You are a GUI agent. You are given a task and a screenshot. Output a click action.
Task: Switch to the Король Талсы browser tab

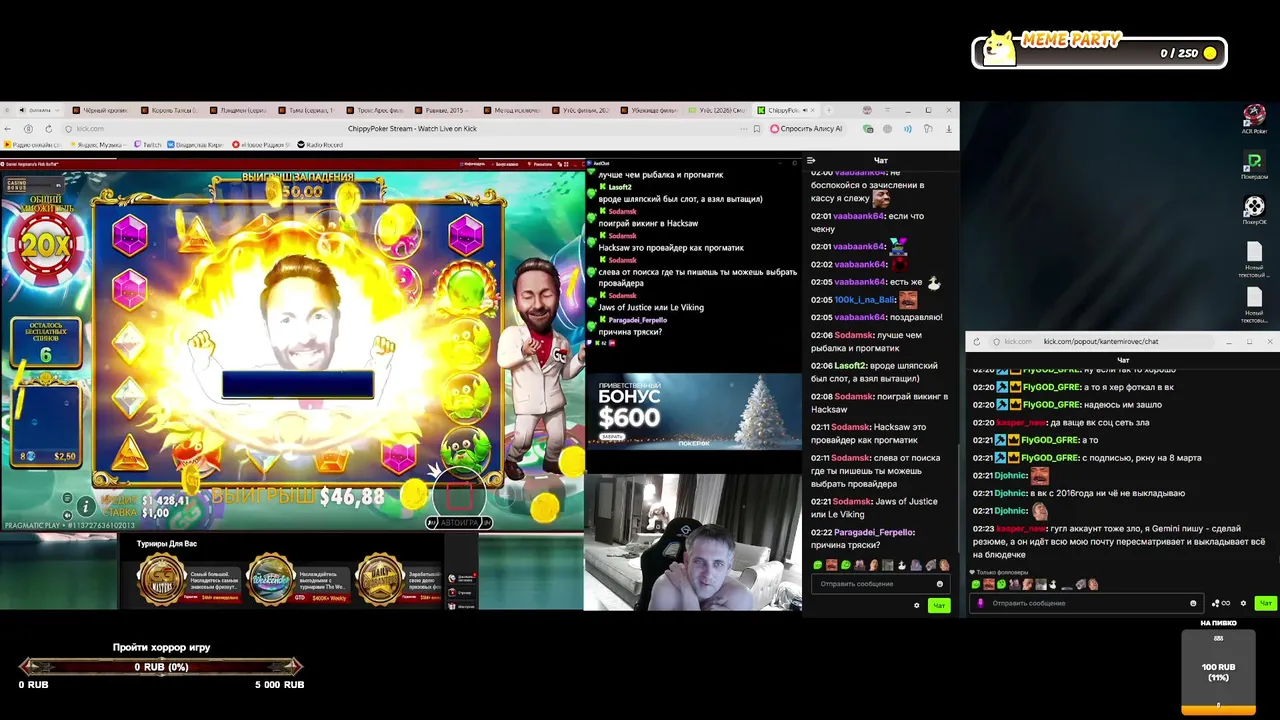click(x=172, y=110)
